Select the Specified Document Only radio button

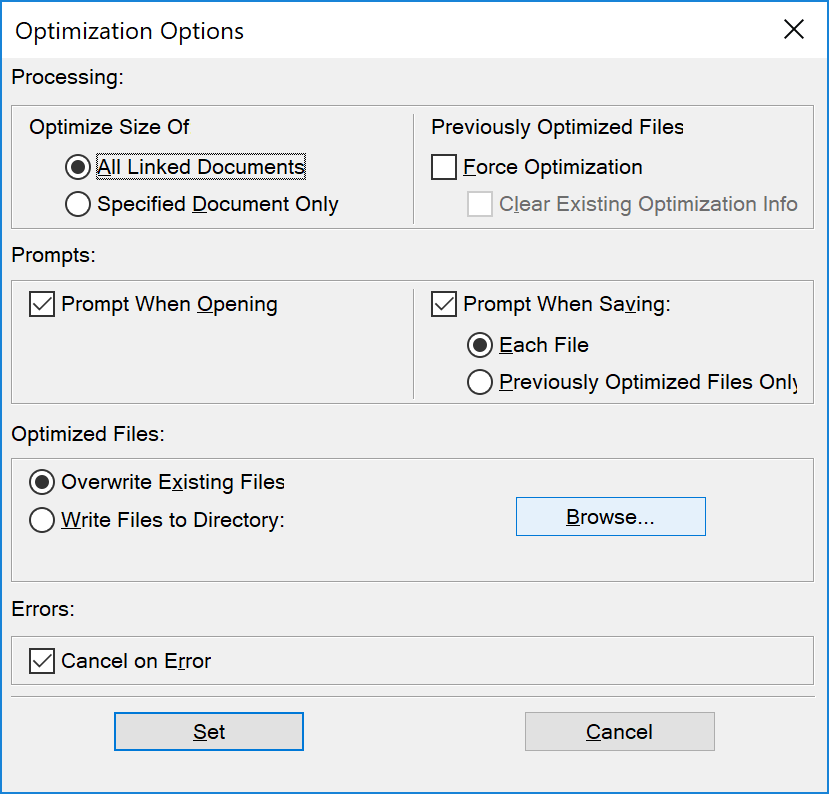click(x=77, y=203)
